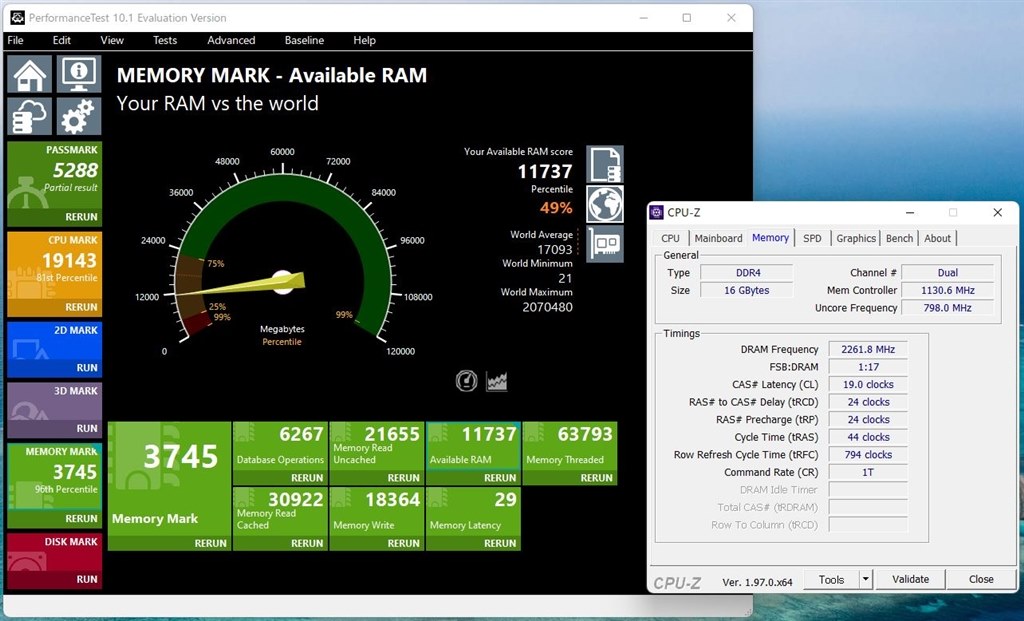Click the Size 16 GBytes field

tap(747, 291)
